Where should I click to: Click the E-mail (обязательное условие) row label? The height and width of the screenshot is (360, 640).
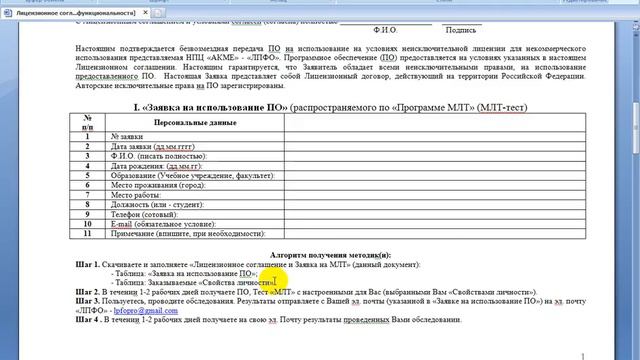coord(163,224)
